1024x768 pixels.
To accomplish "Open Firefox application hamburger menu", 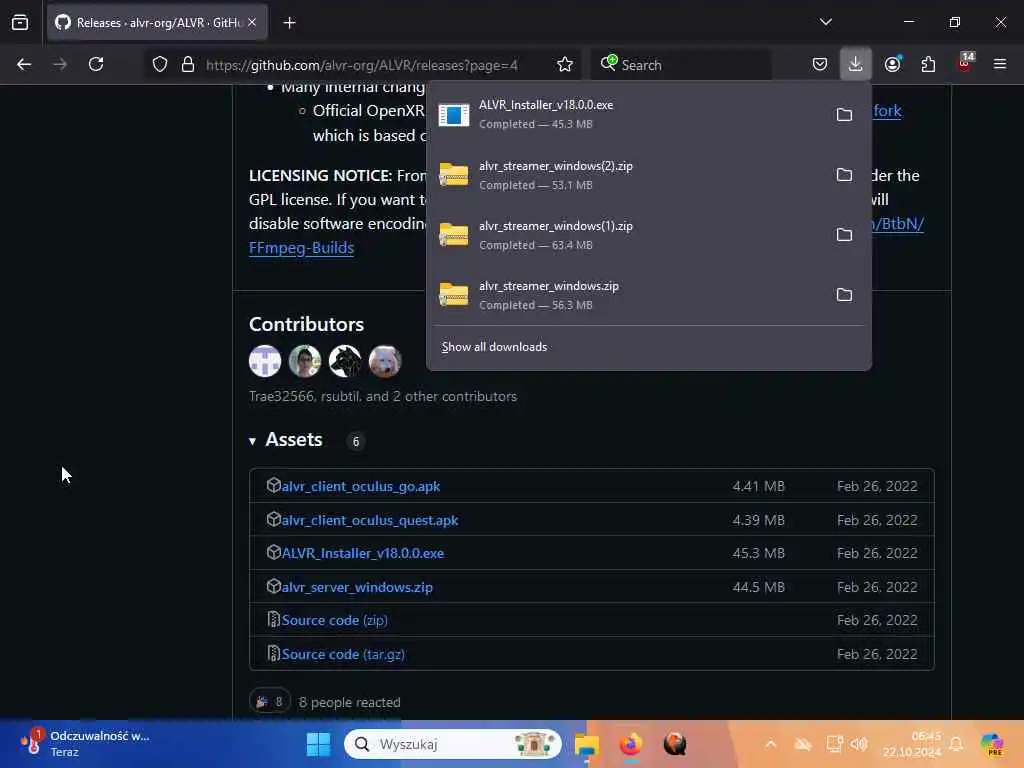I will pos(1000,65).
